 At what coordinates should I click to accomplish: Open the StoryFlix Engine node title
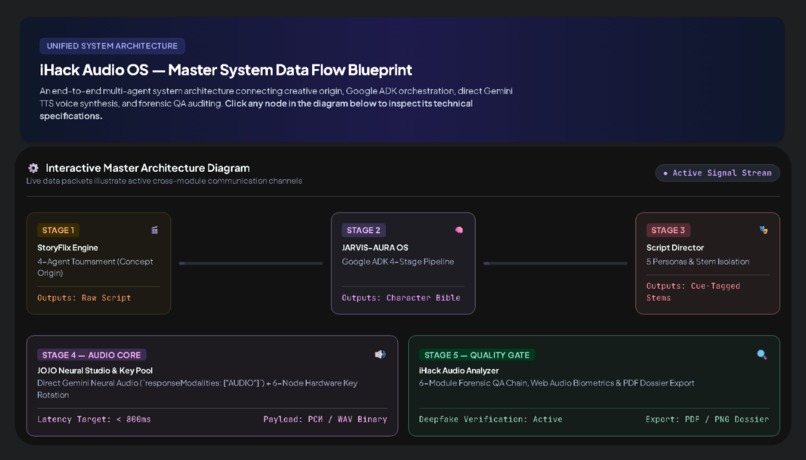pyautogui.click(x=67, y=248)
